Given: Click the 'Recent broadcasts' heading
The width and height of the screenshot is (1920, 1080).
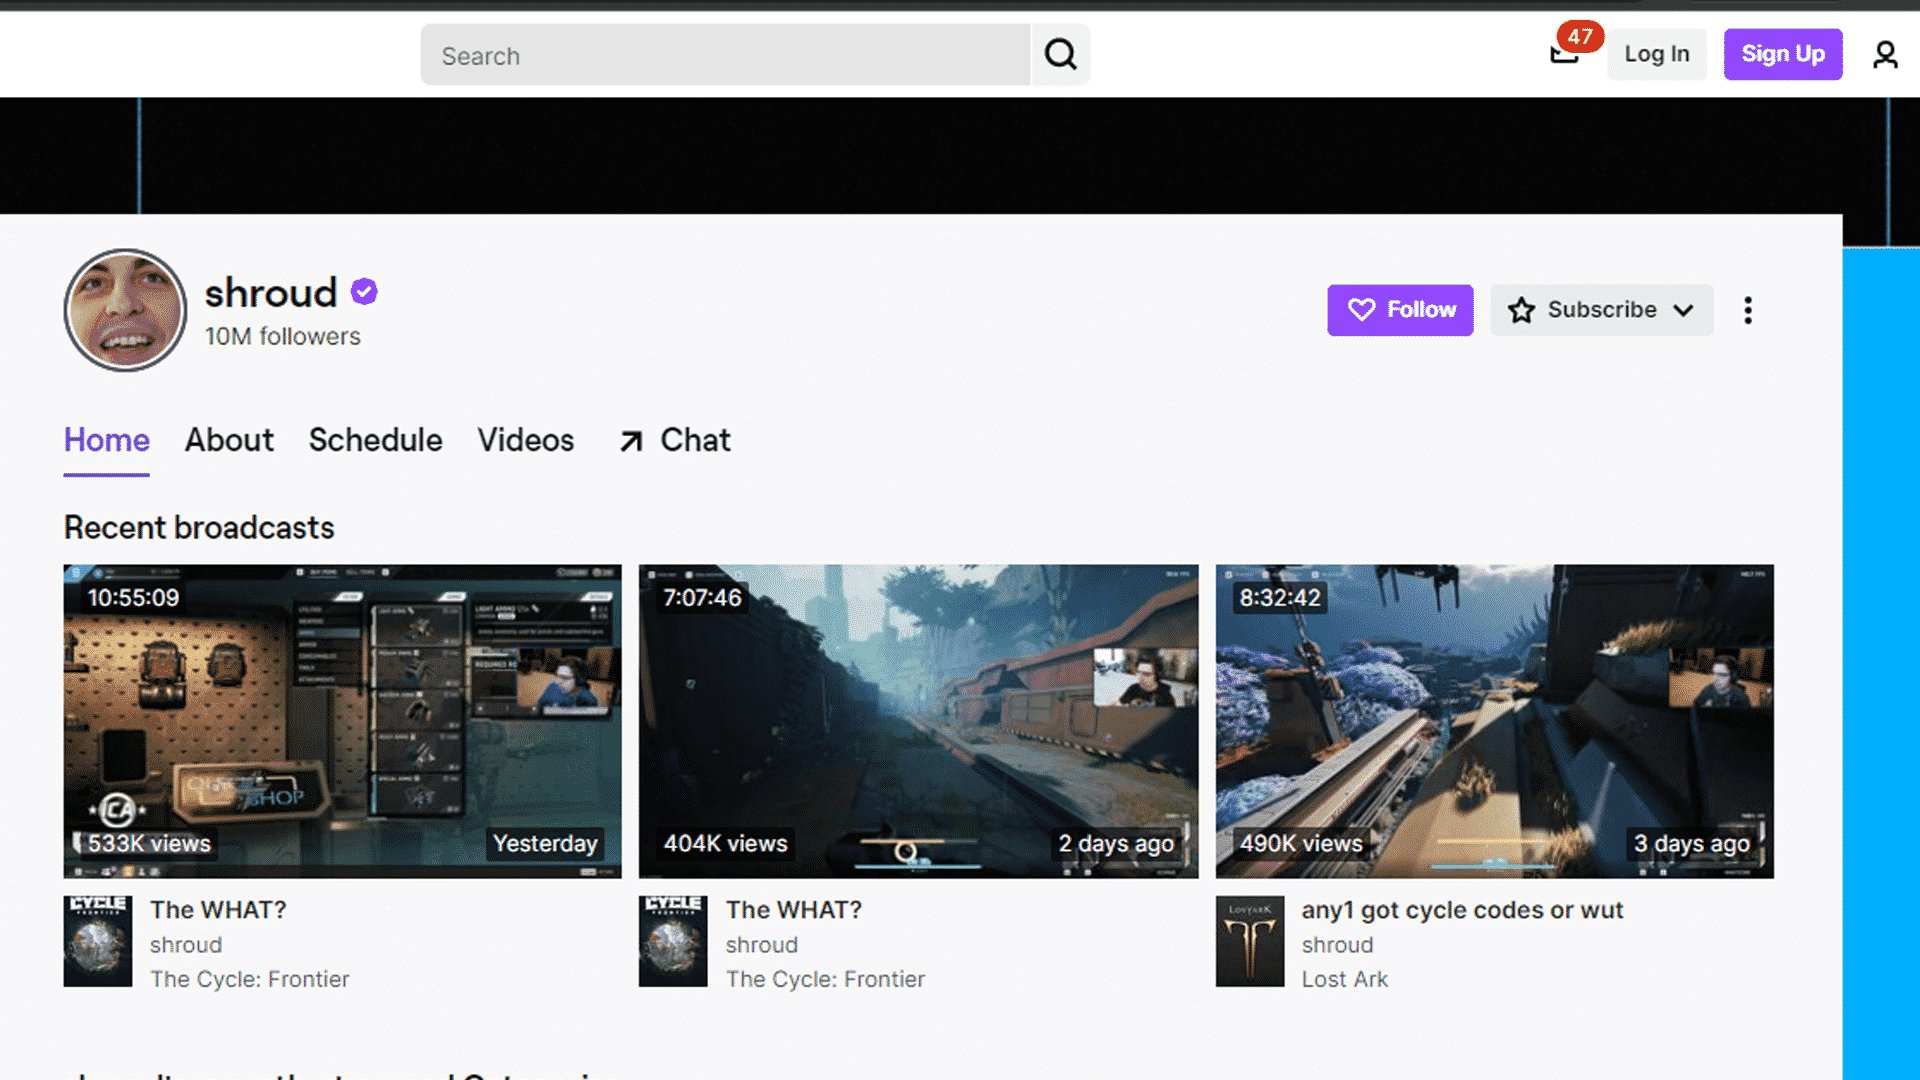Looking at the screenshot, I should click(x=199, y=527).
